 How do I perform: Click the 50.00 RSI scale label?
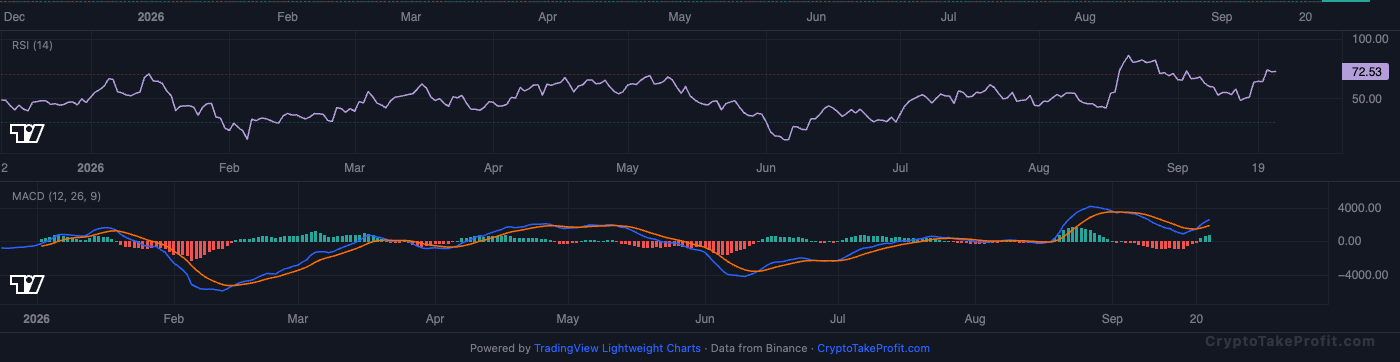pos(1367,99)
